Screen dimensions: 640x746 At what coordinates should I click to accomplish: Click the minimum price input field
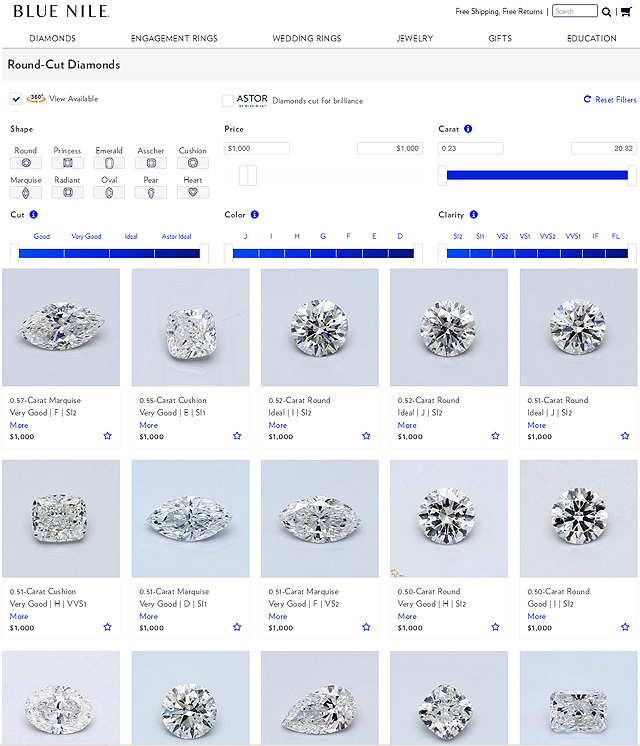click(257, 148)
